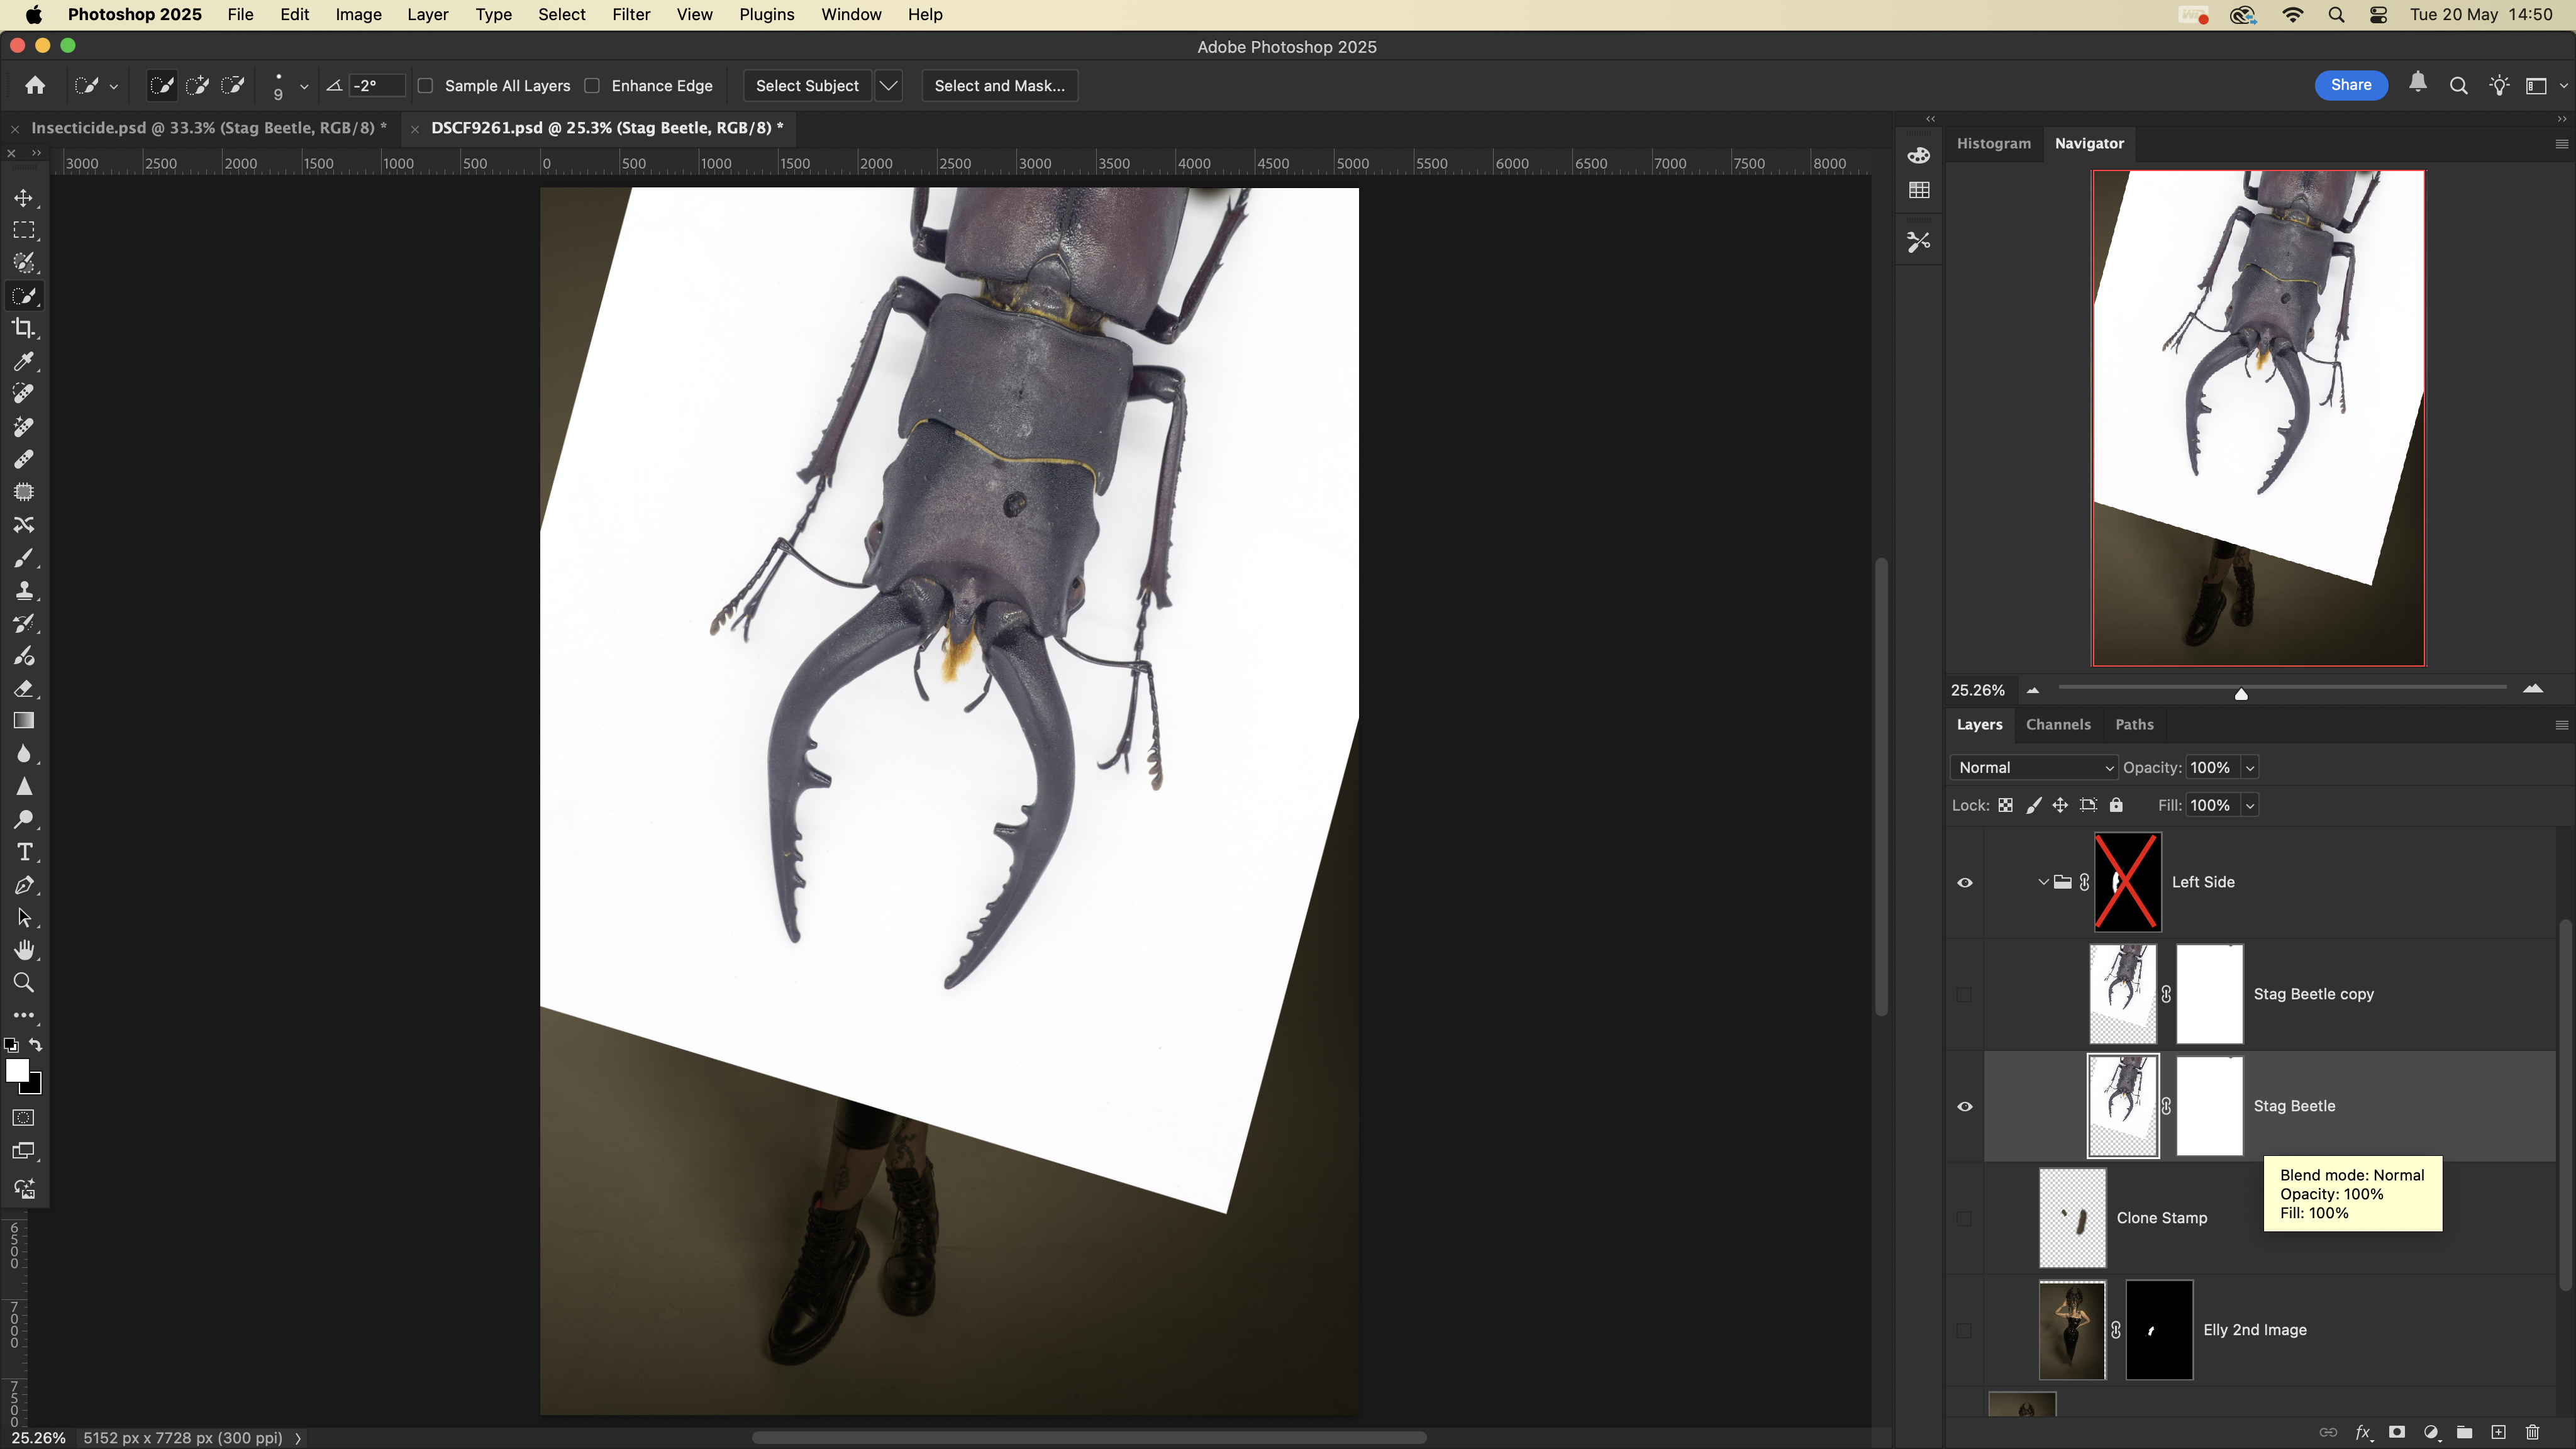Image resolution: width=2576 pixels, height=1449 pixels.
Task: Enable Sample All Layers checkbox
Action: point(426,86)
